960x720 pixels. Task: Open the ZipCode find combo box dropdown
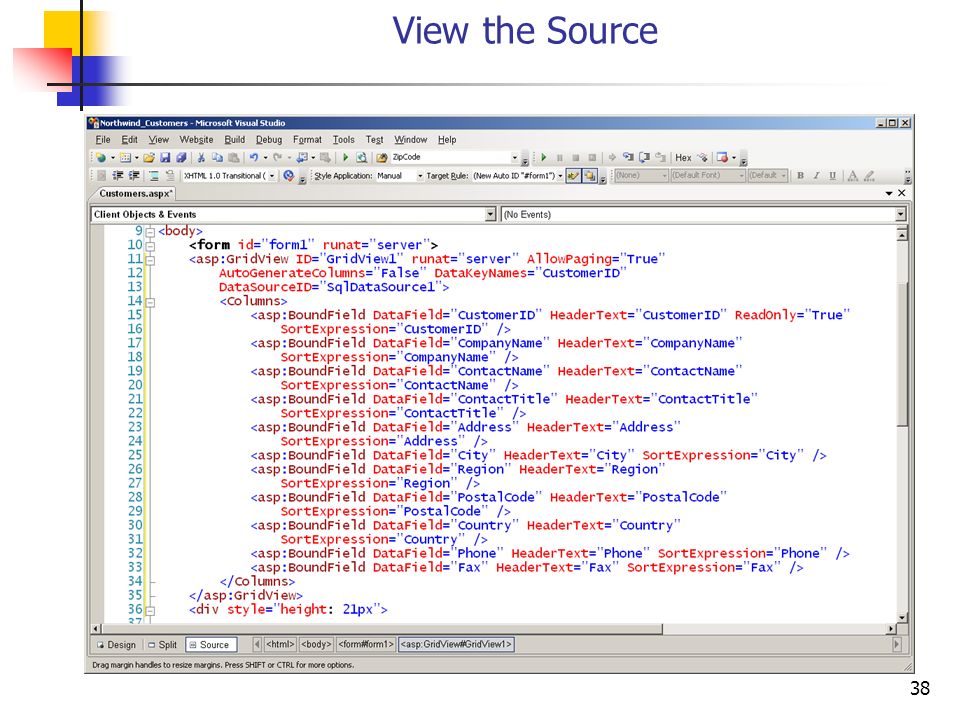point(514,157)
